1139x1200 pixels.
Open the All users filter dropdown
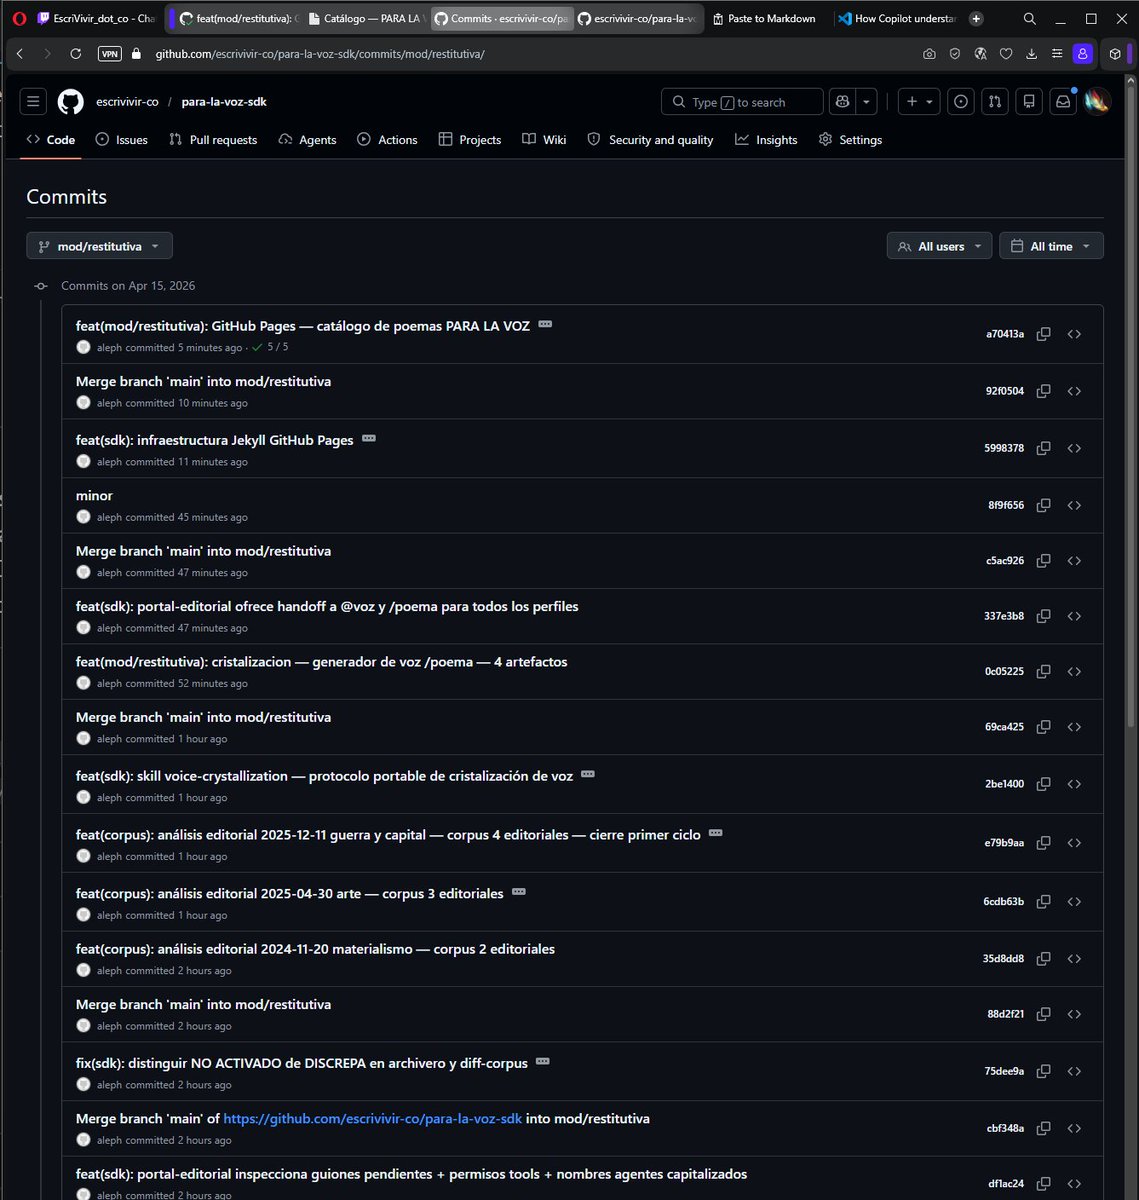[939, 246]
